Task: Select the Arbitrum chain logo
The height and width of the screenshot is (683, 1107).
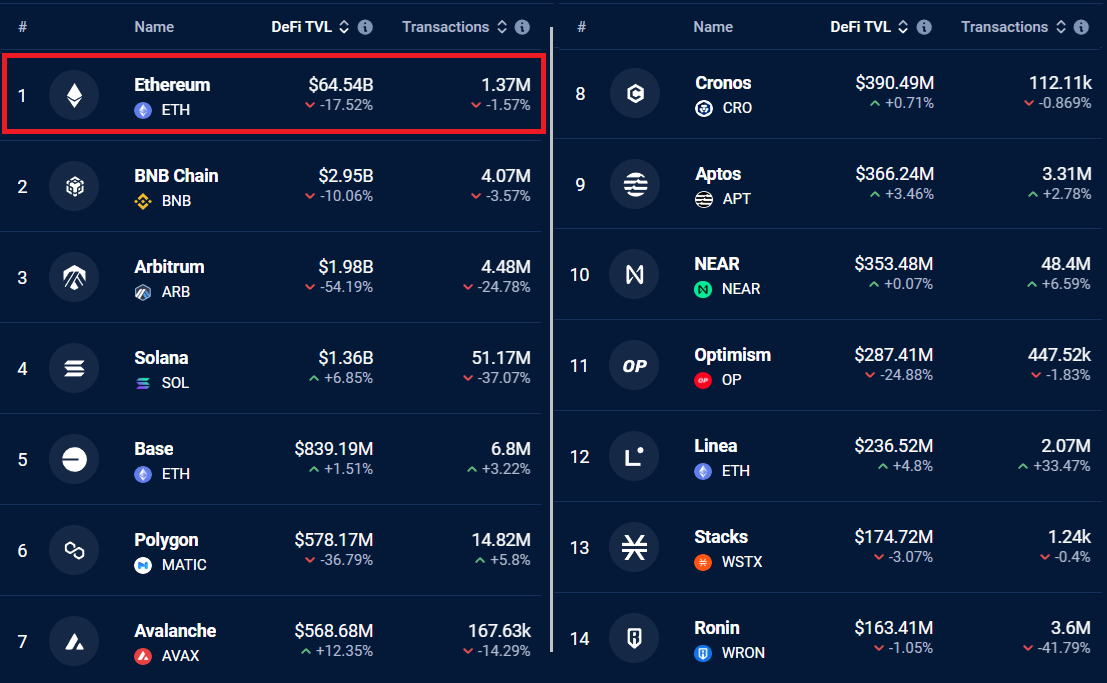Action: pos(74,277)
